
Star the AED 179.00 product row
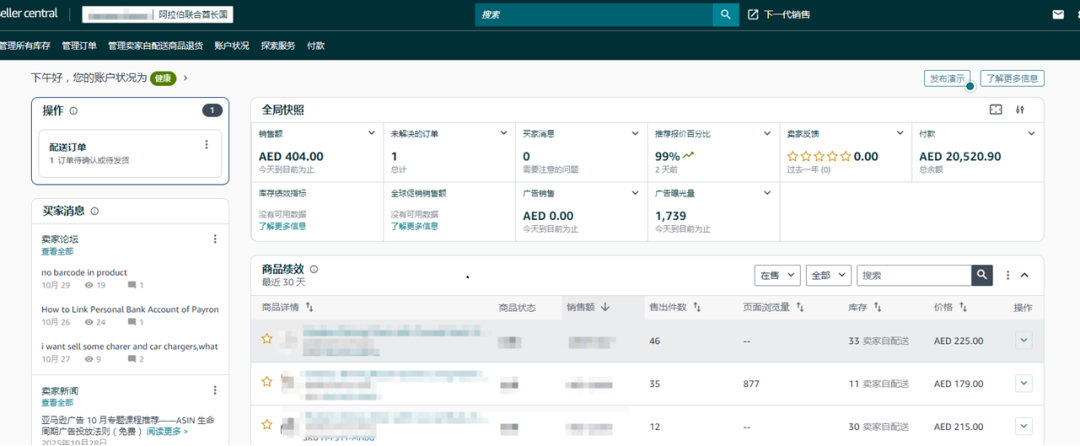coord(267,381)
